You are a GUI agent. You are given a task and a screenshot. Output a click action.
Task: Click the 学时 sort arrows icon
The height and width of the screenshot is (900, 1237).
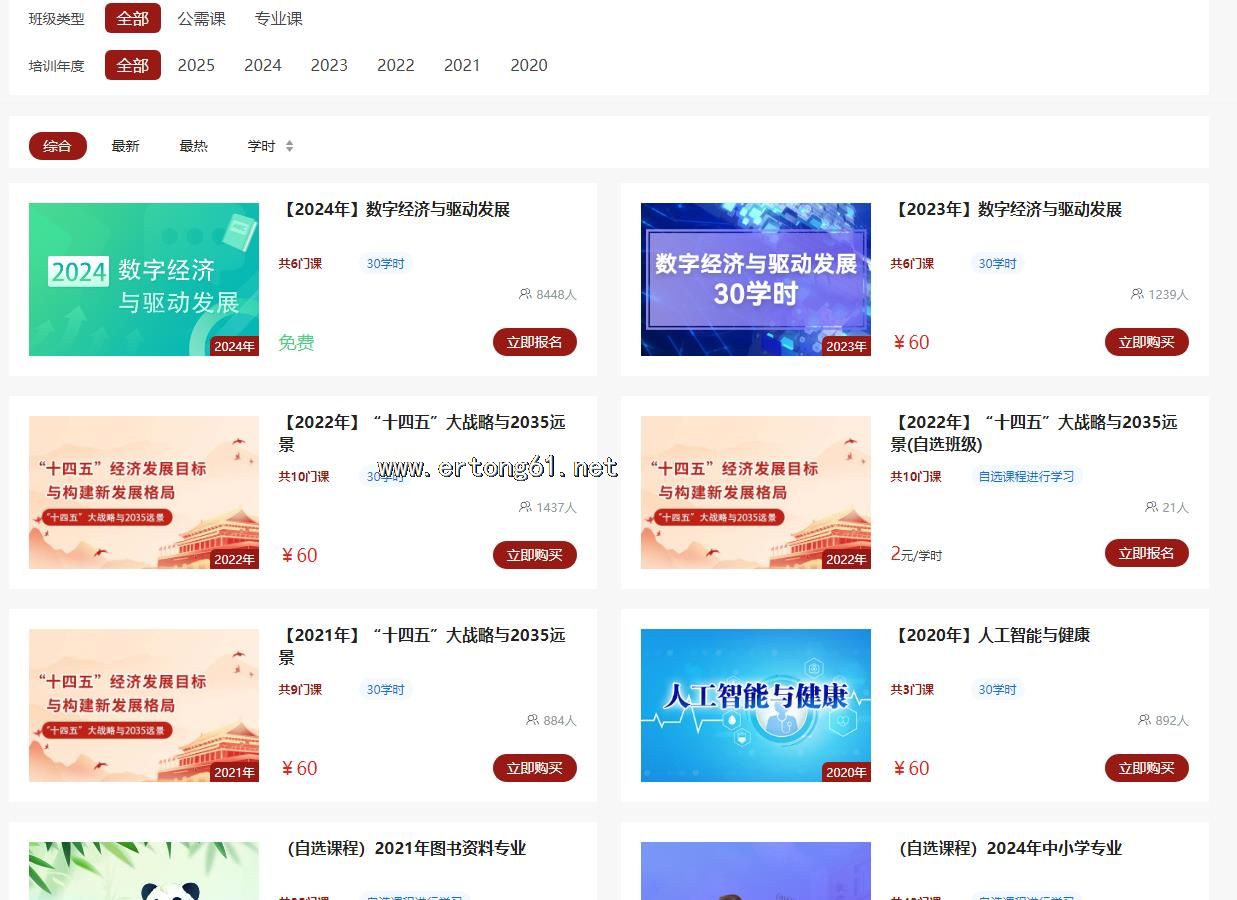(x=289, y=146)
